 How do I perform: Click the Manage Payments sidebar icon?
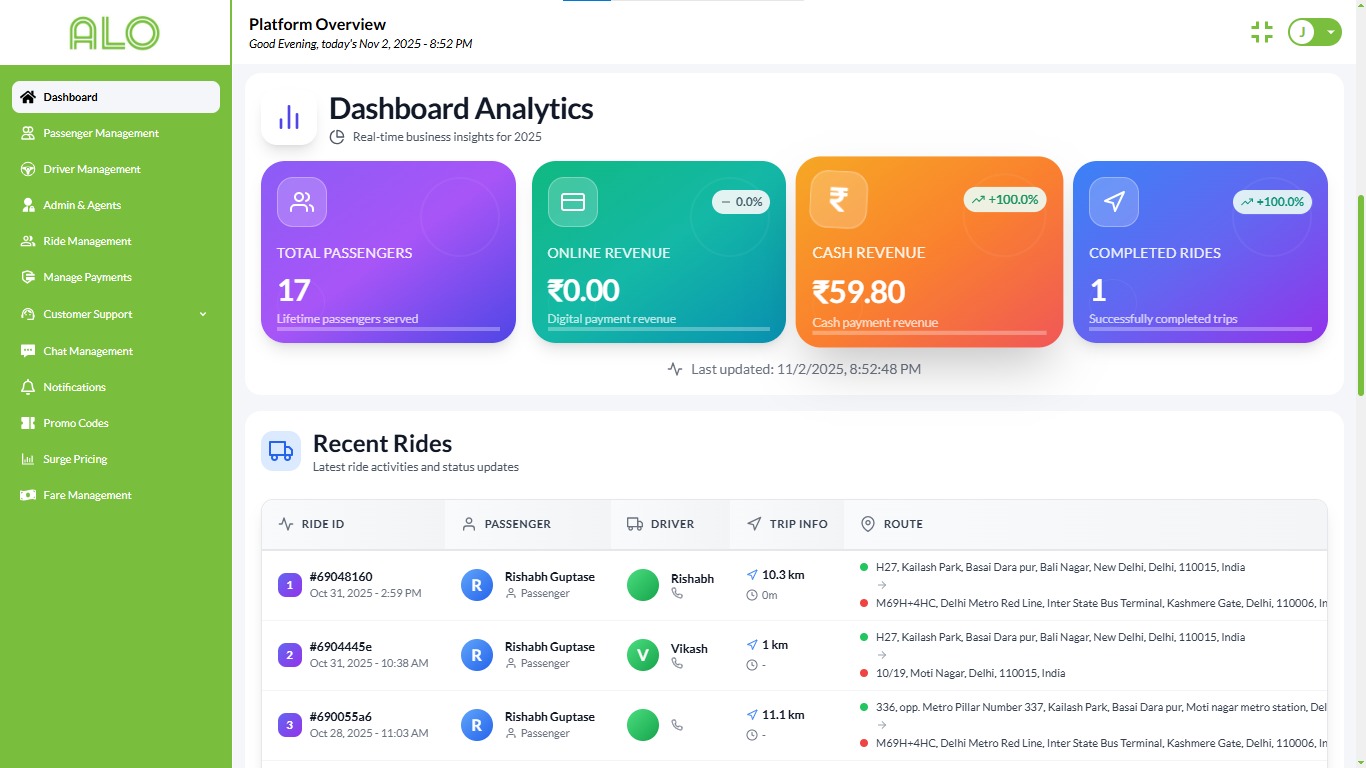click(x=28, y=277)
